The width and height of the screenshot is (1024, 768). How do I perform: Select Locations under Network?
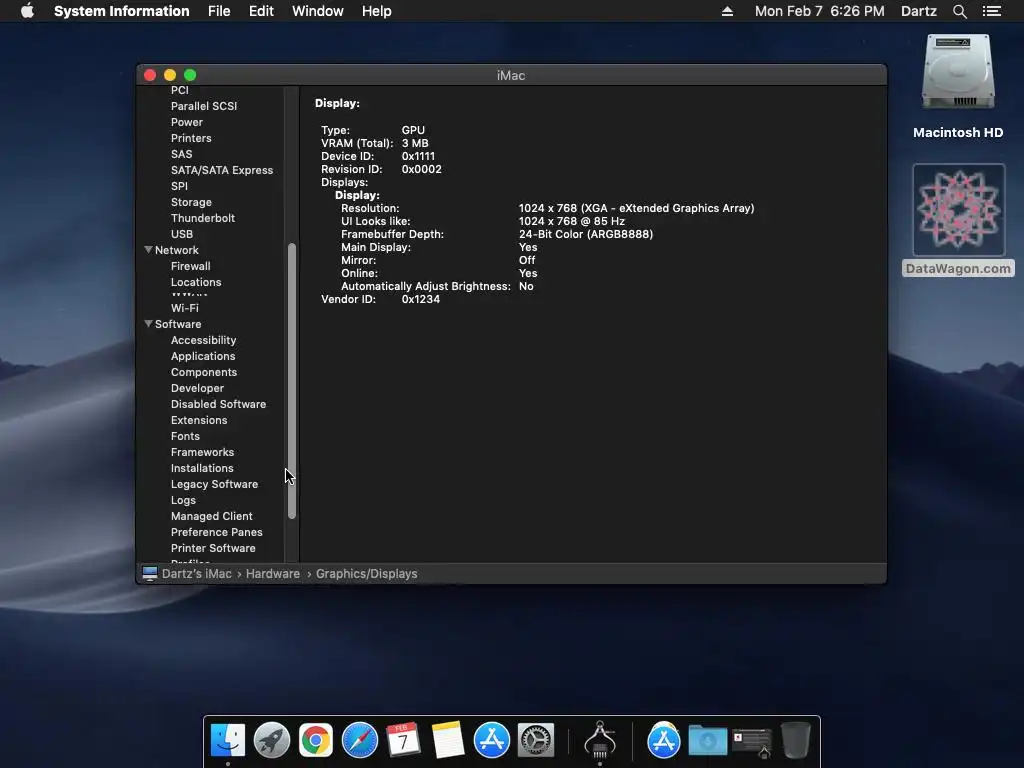pos(196,282)
